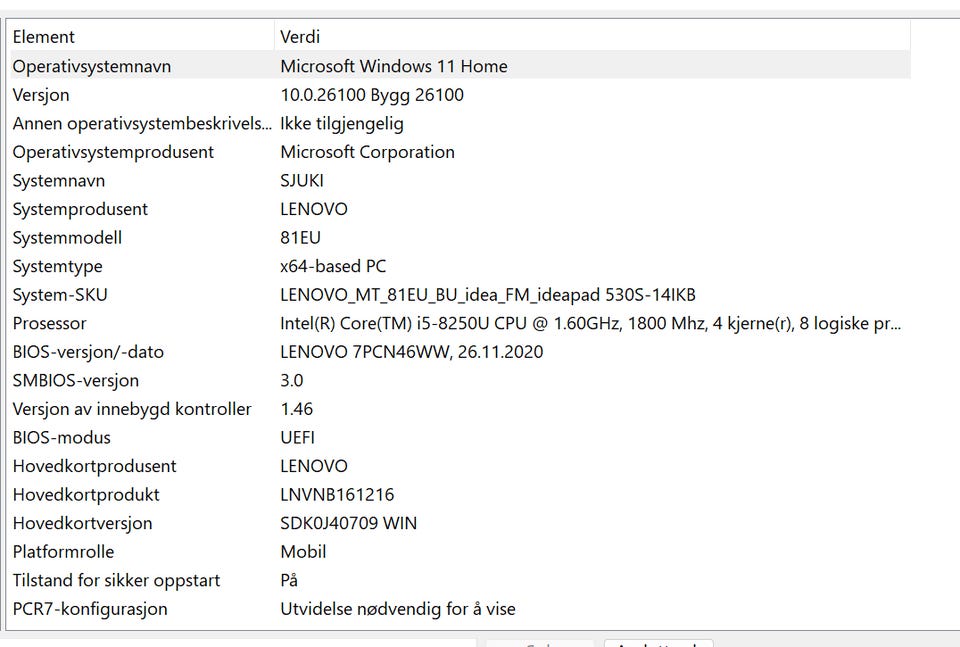Select the value Ikke tilgjengelig

tap(342, 124)
